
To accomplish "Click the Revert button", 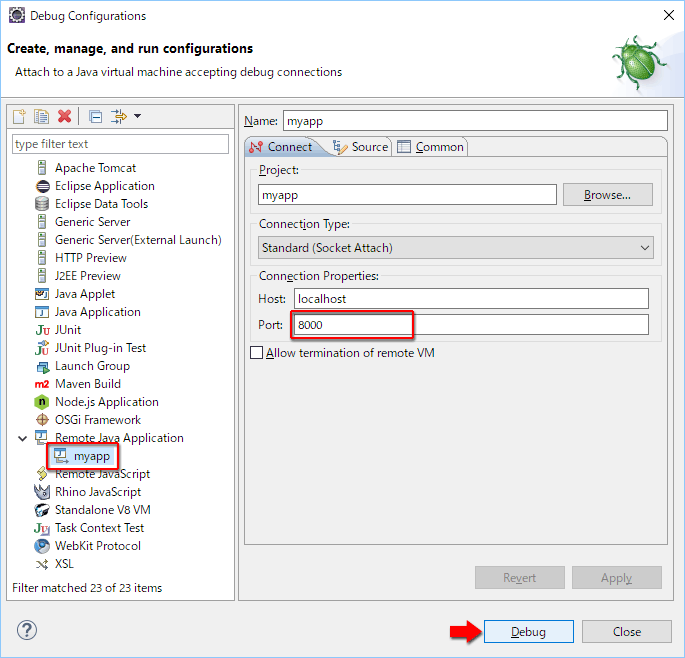I will (519, 578).
